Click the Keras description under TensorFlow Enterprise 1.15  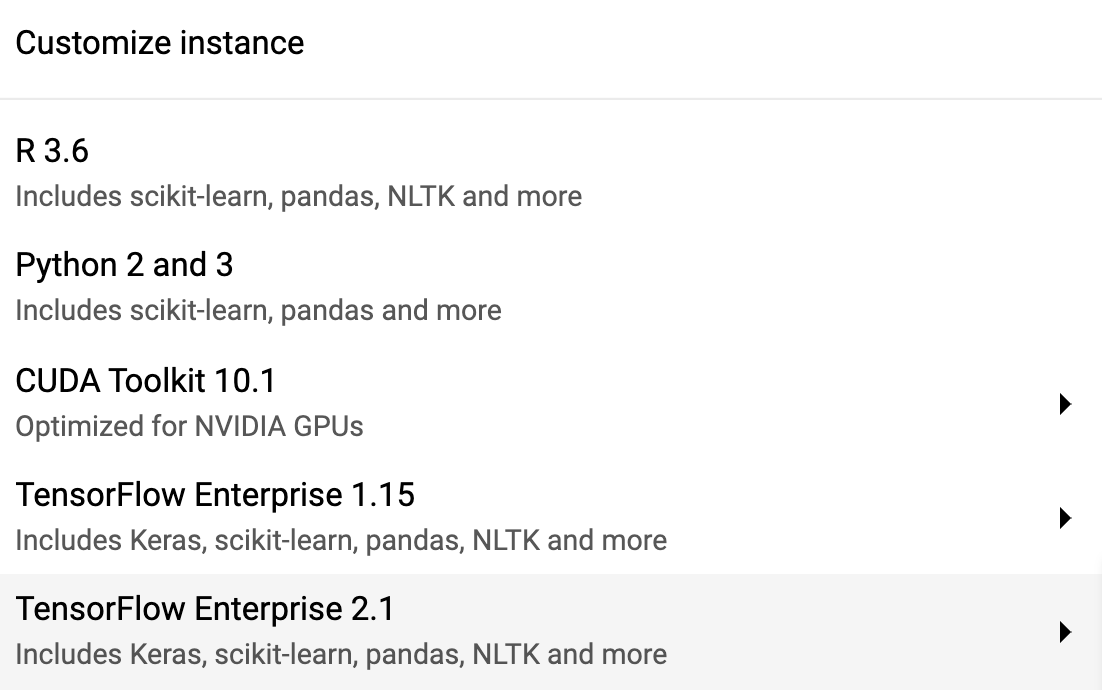coord(341,541)
